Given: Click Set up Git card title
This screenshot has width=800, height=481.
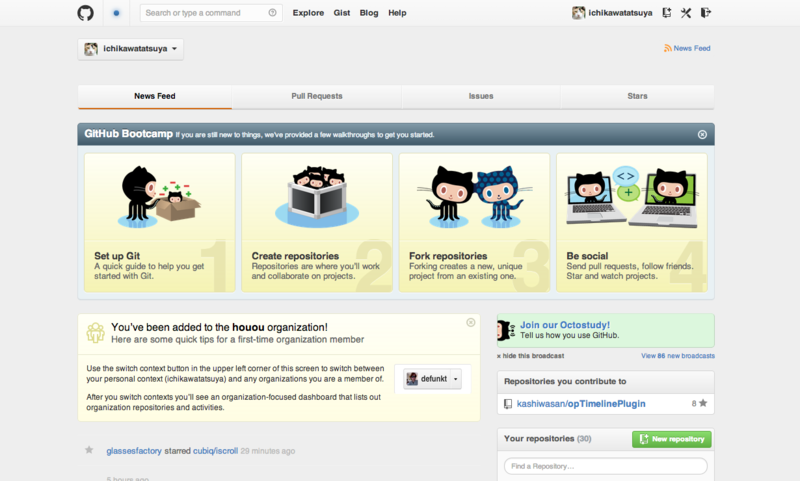Looking at the screenshot, I should [x=117, y=256].
